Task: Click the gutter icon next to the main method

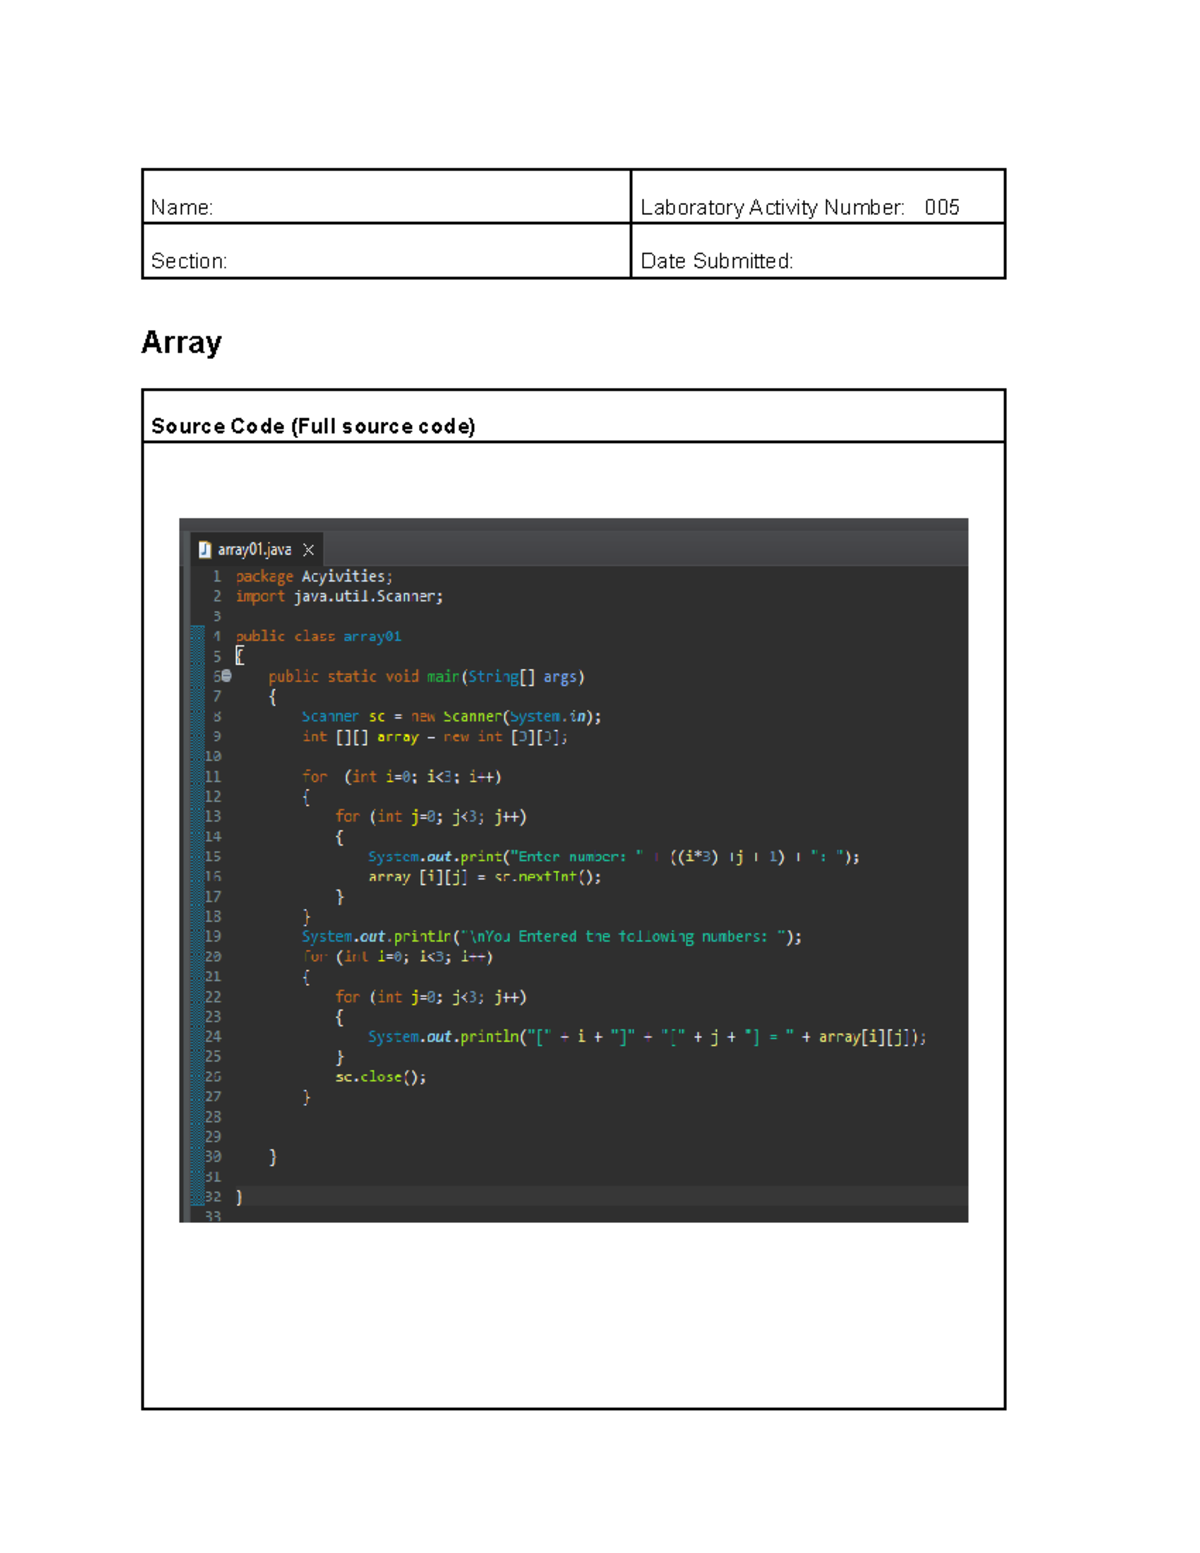Action: (227, 676)
